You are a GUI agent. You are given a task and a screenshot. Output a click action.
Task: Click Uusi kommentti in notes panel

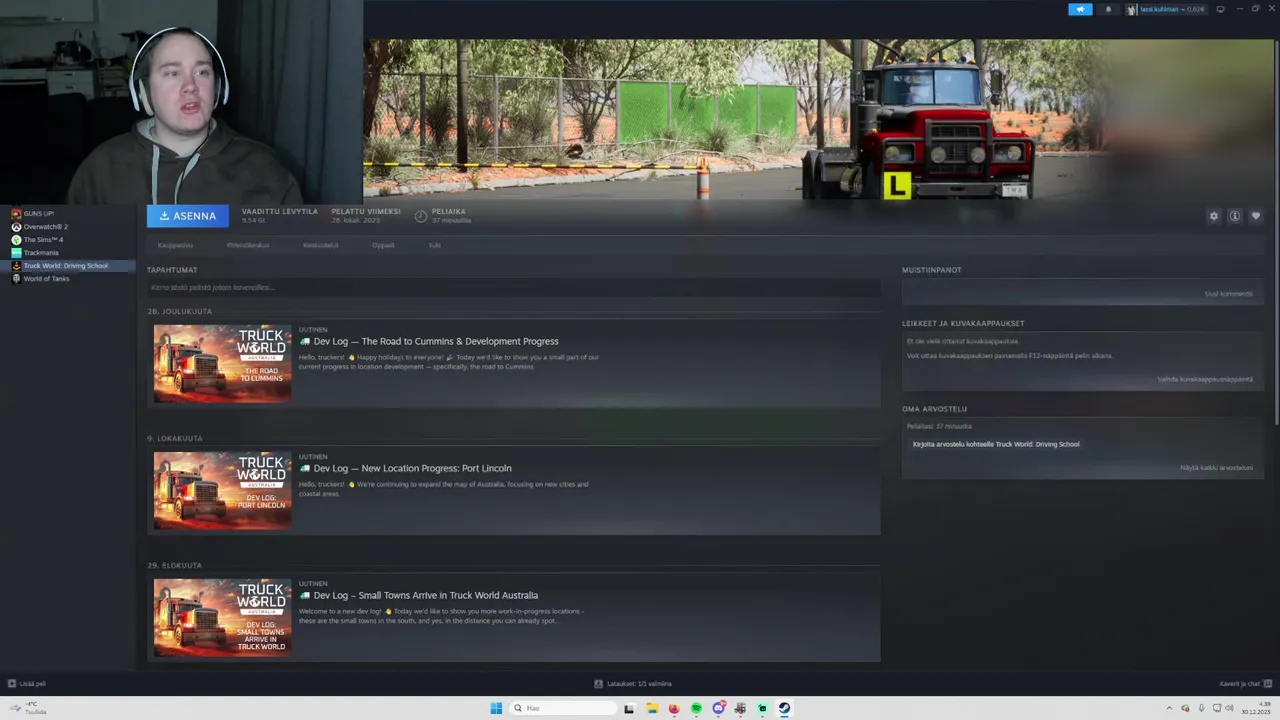click(1228, 294)
